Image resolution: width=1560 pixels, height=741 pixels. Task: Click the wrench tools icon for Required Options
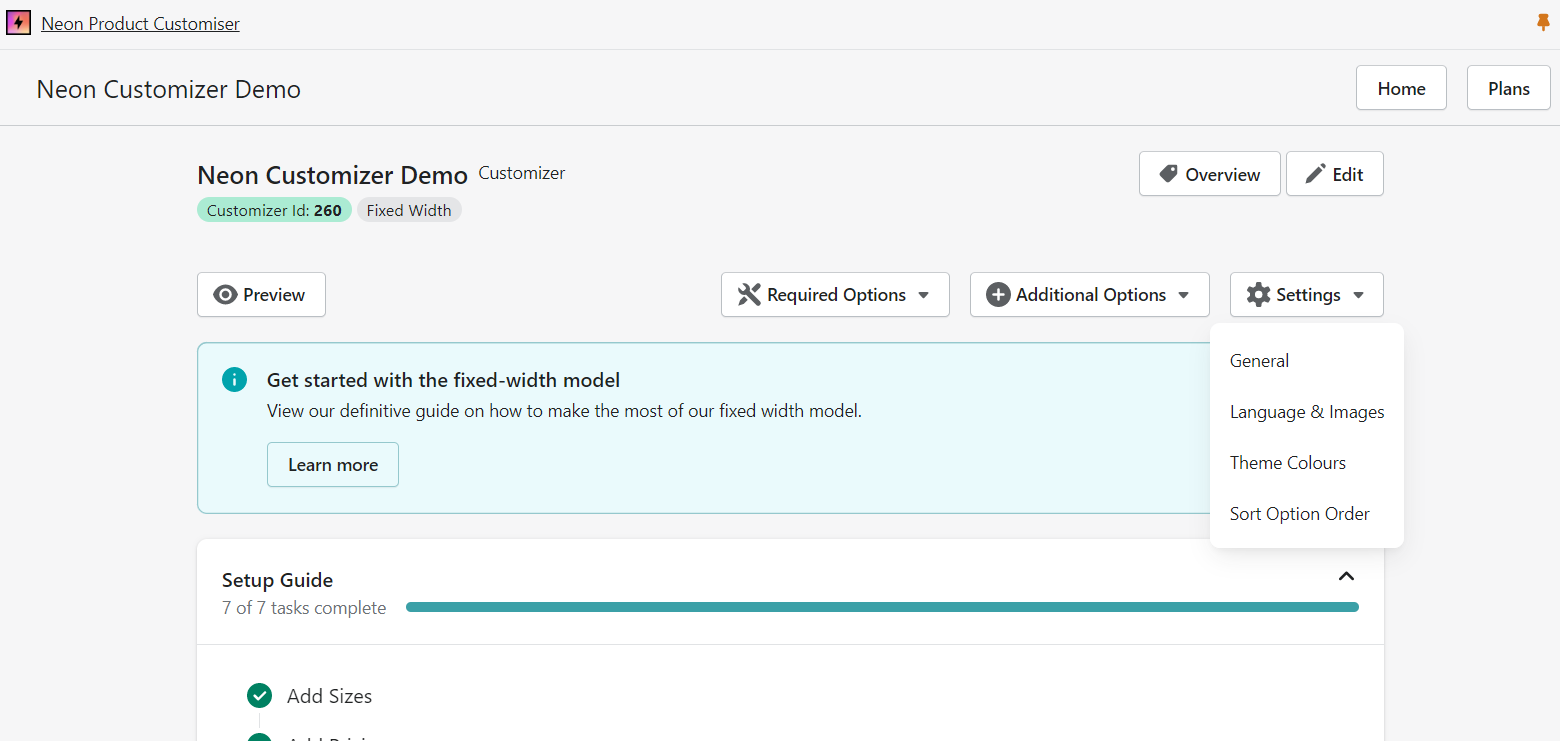(749, 295)
